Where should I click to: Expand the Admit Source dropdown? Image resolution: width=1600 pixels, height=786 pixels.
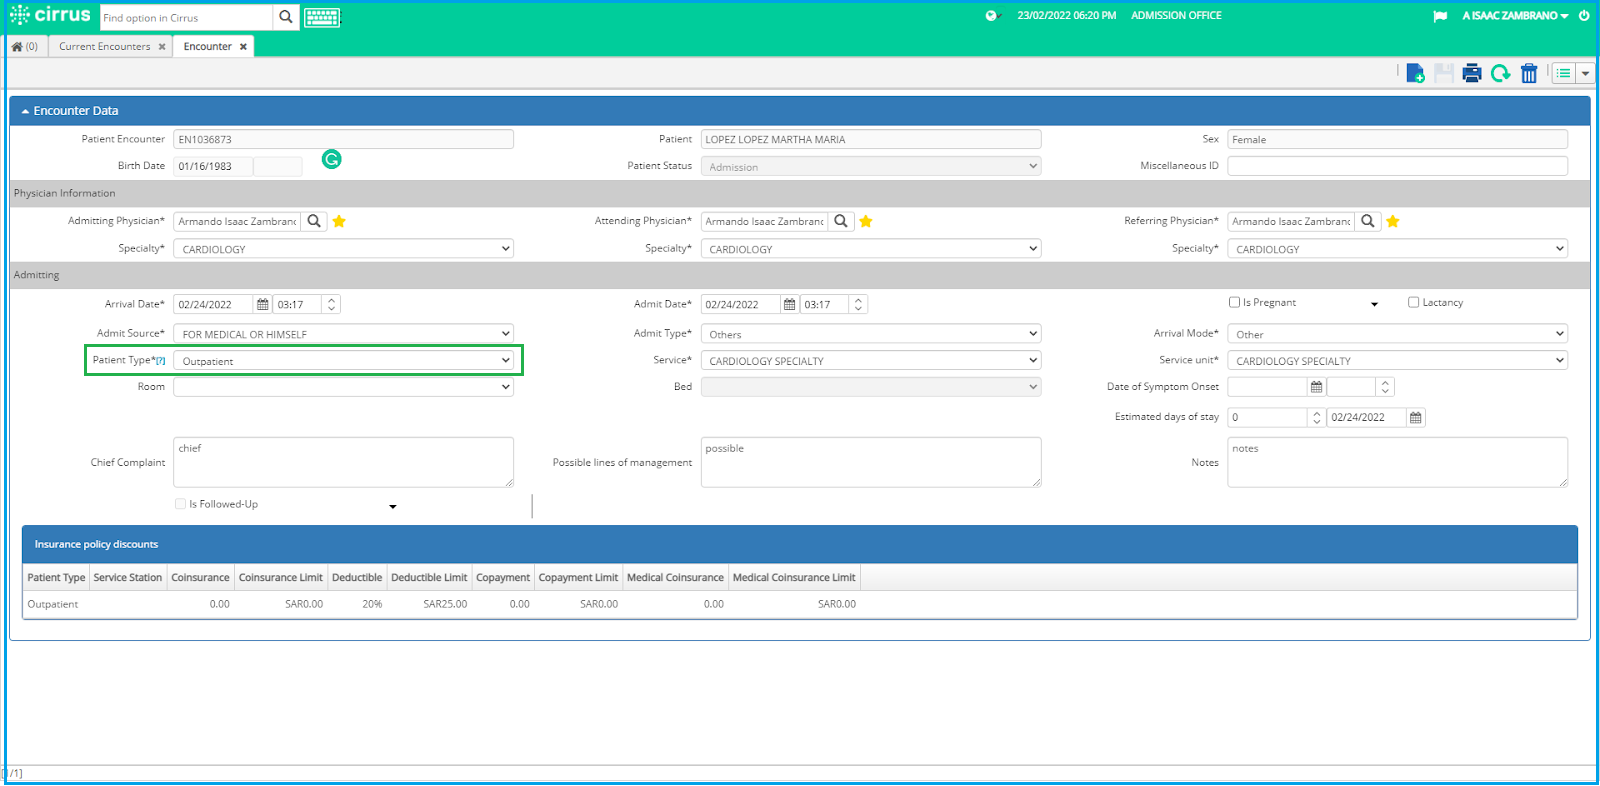click(x=344, y=333)
